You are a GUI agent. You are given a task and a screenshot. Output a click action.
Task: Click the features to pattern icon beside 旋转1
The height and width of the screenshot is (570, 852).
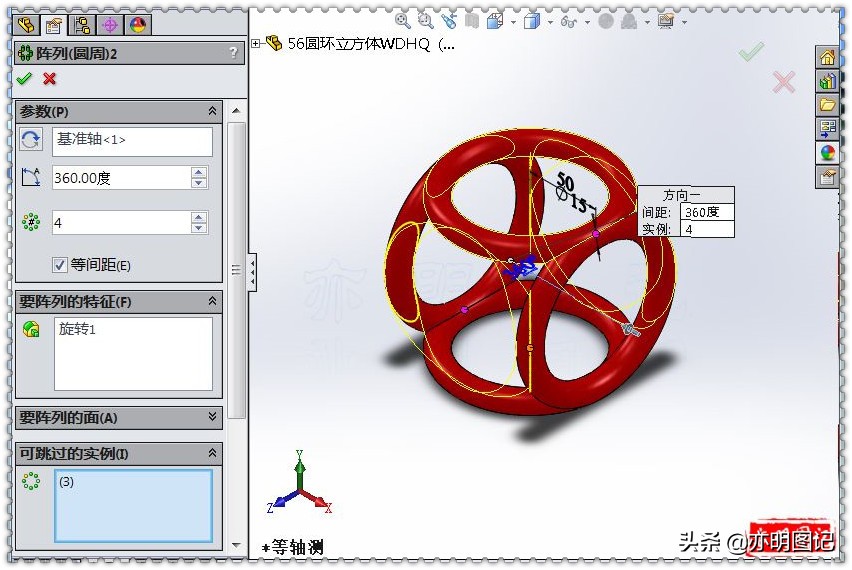31,329
